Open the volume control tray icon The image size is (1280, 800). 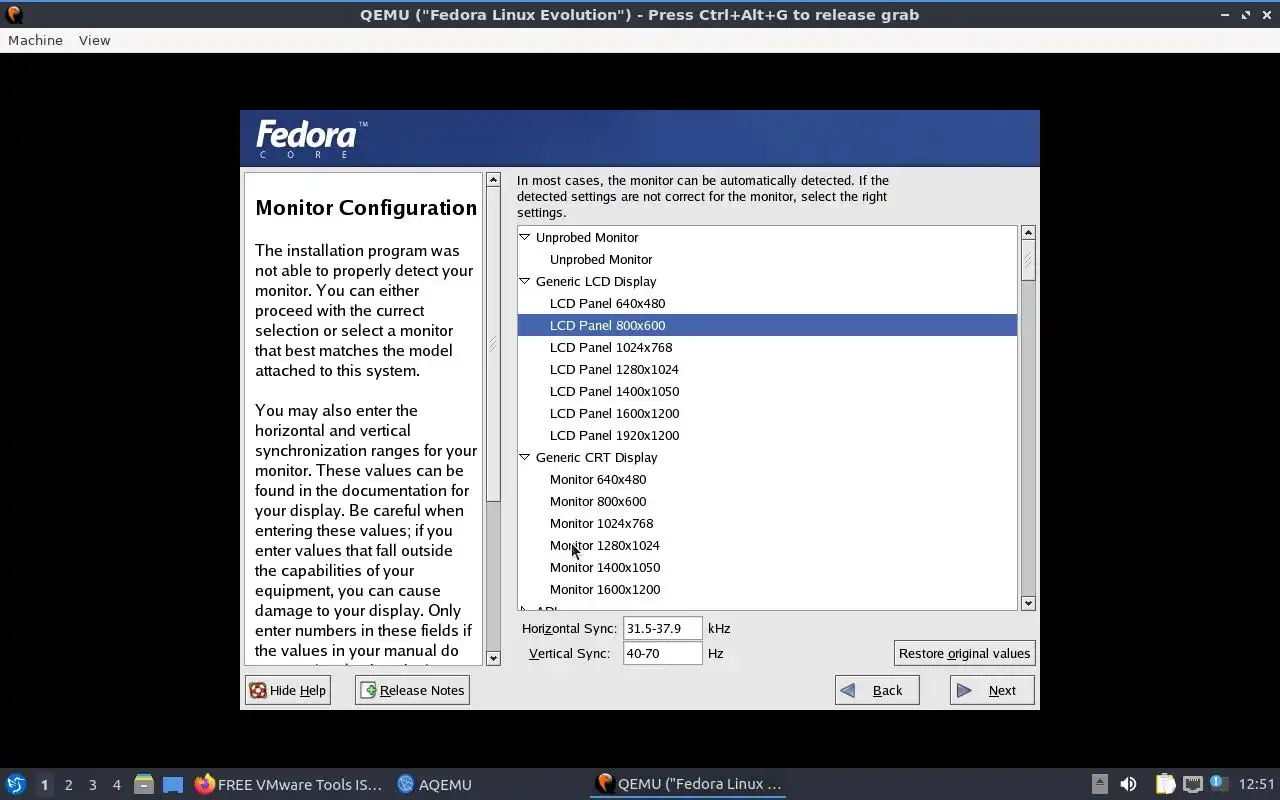click(1128, 784)
